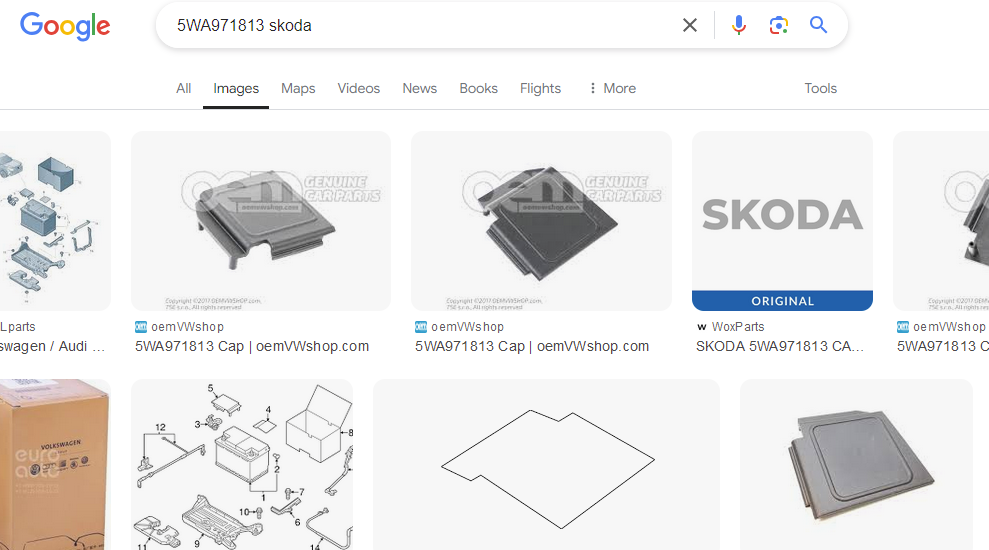
Task: Submit search with the magnifying glass icon
Action: 818,25
